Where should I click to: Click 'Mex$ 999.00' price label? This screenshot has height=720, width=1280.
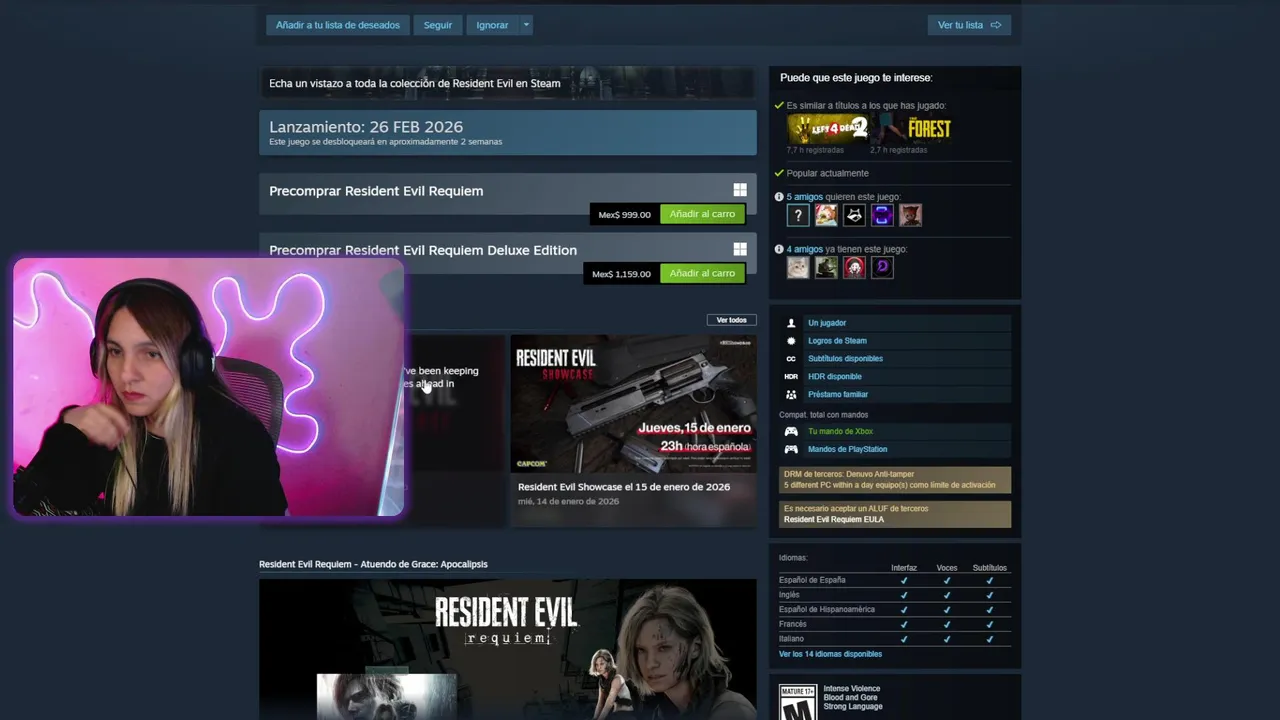coord(624,214)
